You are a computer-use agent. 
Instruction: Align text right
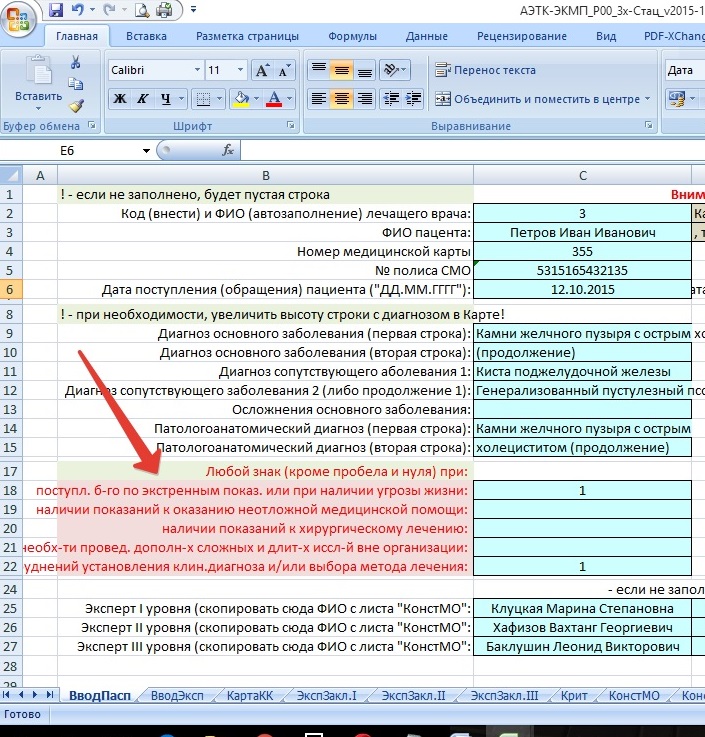[364, 99]
